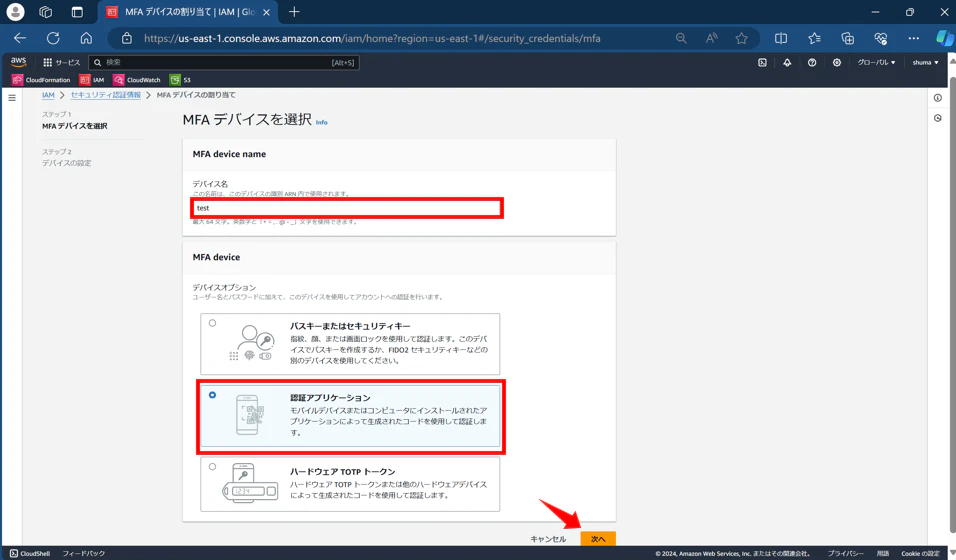Switch to MFA device assignment tab
The height and width of the screenshot is (560, 956).
[x=189, y=12]
